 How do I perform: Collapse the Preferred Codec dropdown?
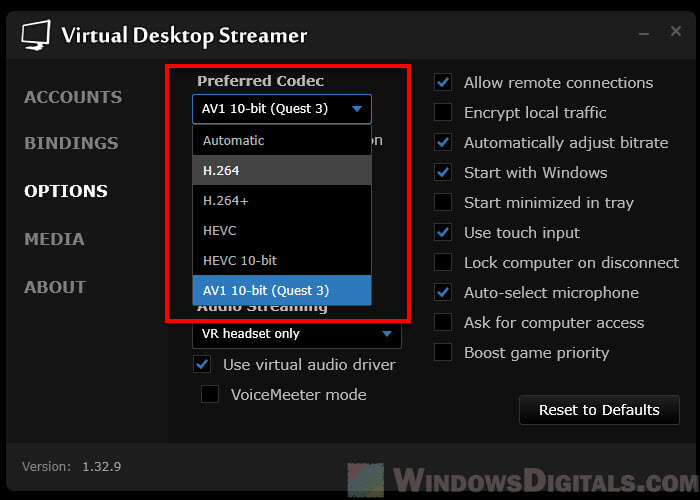tap(282, 109)
